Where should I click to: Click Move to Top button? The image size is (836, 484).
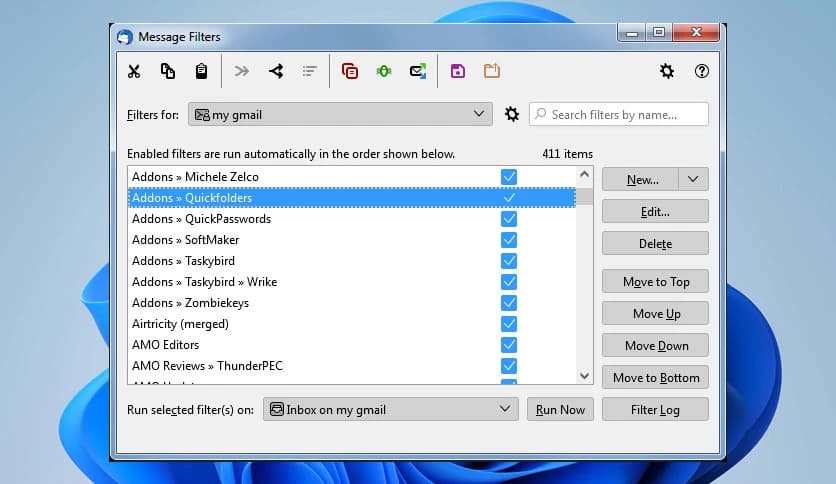(655, 281)
